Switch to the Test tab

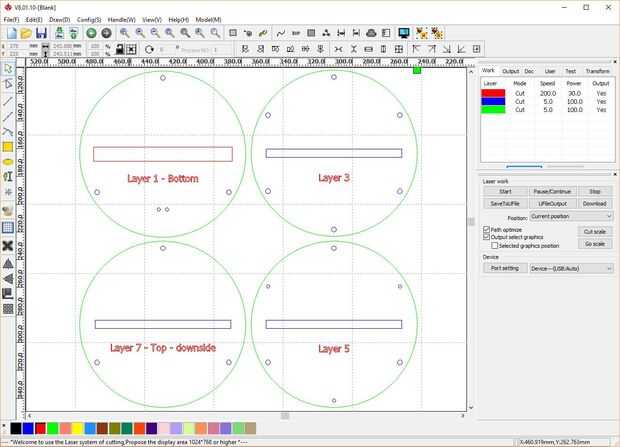point(570,71)
